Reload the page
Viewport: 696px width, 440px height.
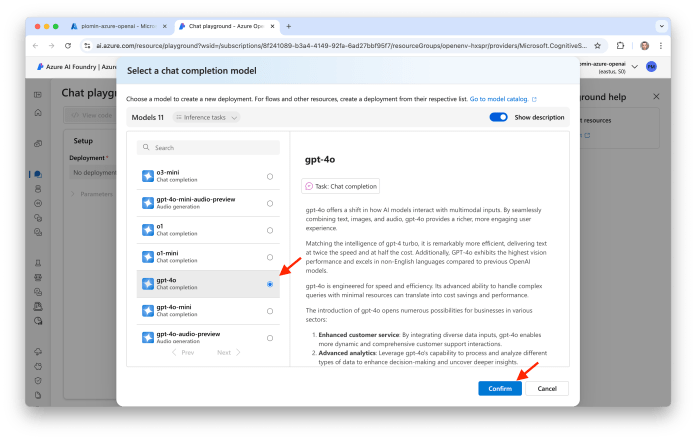click(68, 46)
